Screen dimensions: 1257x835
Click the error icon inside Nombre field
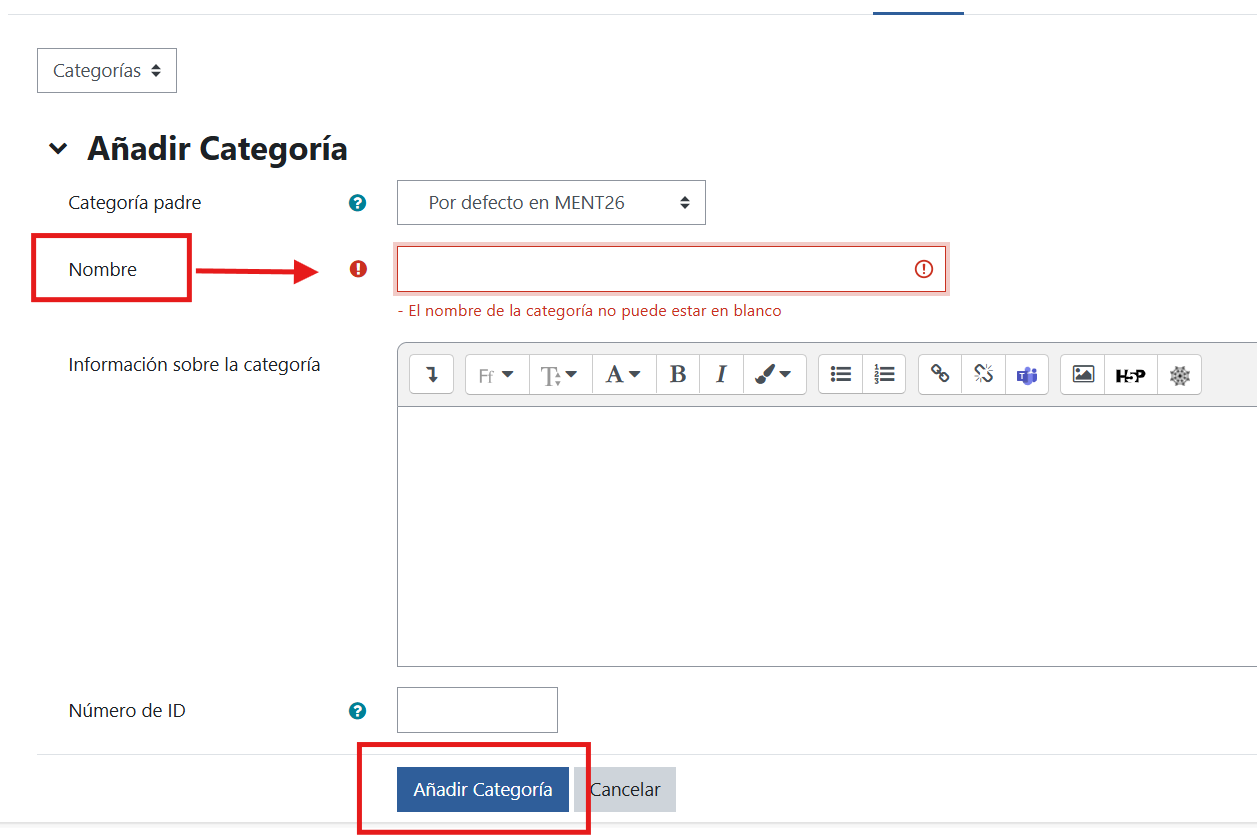point(923,269)
